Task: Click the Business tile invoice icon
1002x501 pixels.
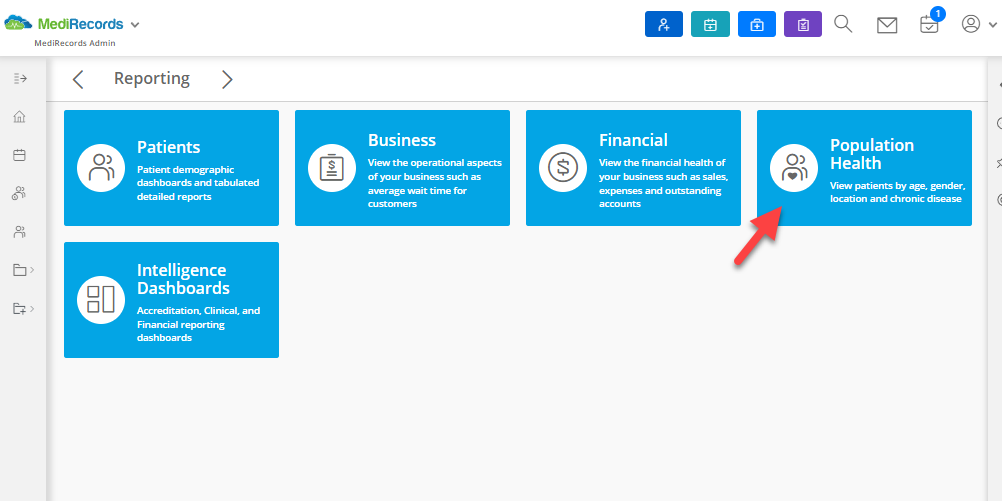Action: coord(332,168)
